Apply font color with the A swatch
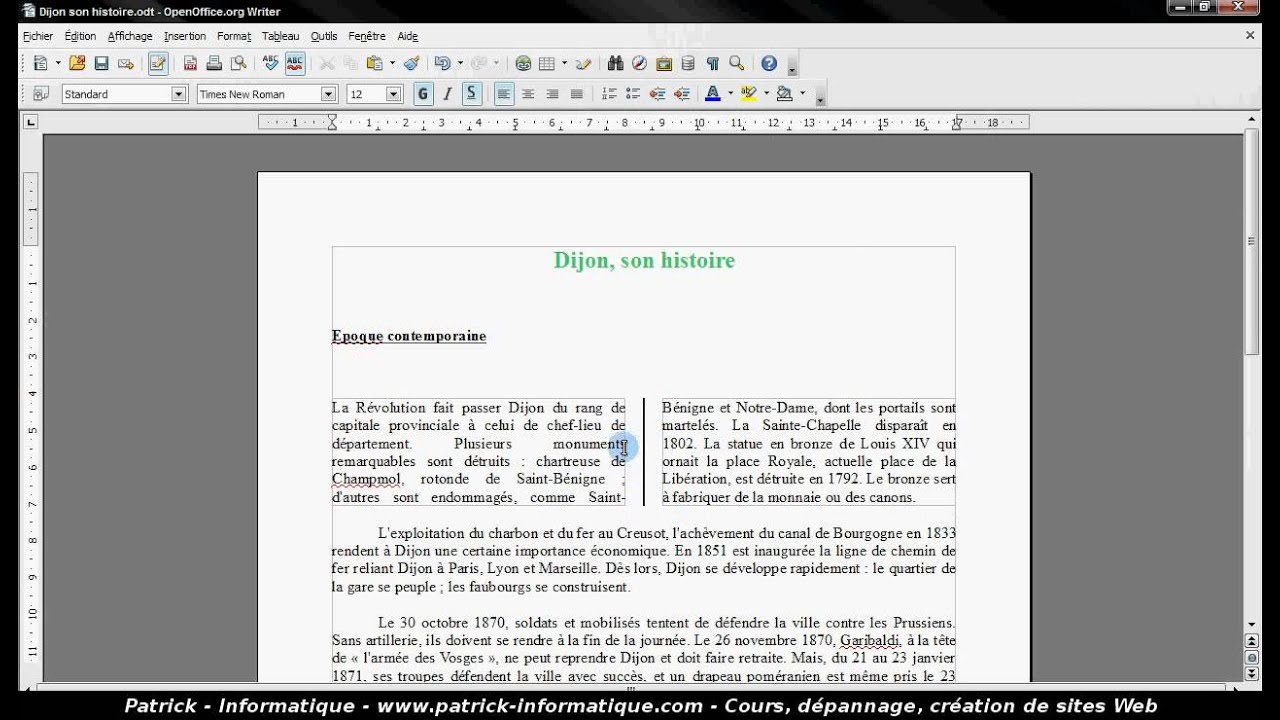This screenshot has height=720, width=1280. pyautogui.click(x=712, y=94)
